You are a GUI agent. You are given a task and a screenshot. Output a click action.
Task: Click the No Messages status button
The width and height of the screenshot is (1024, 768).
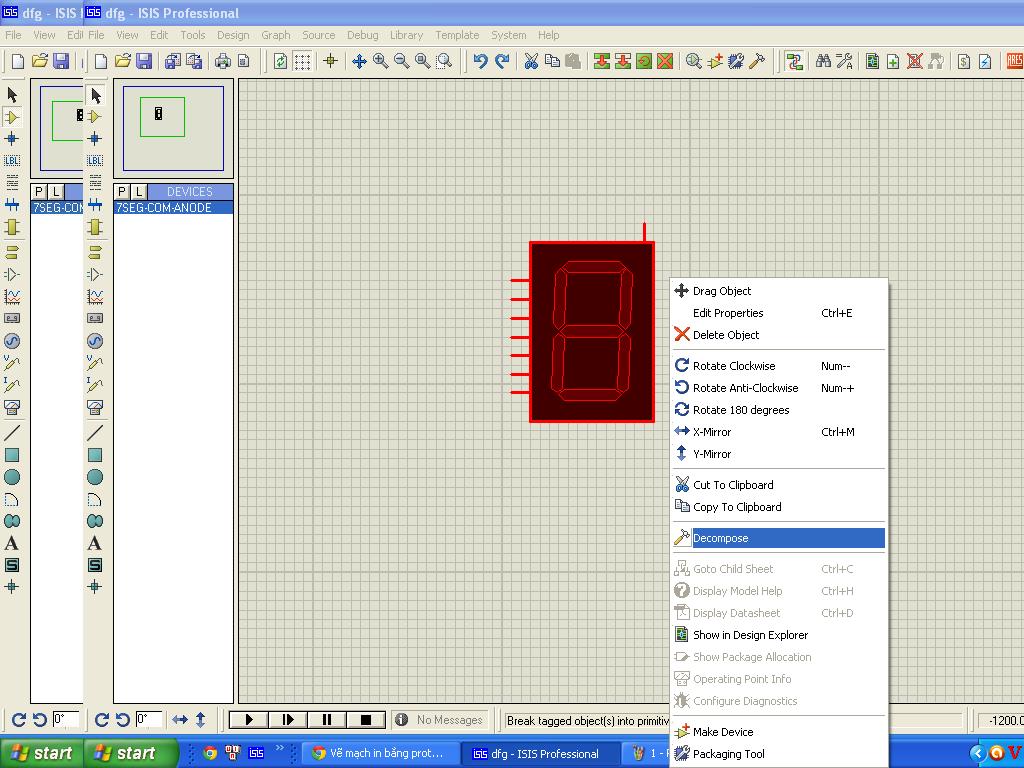point(440,720)
